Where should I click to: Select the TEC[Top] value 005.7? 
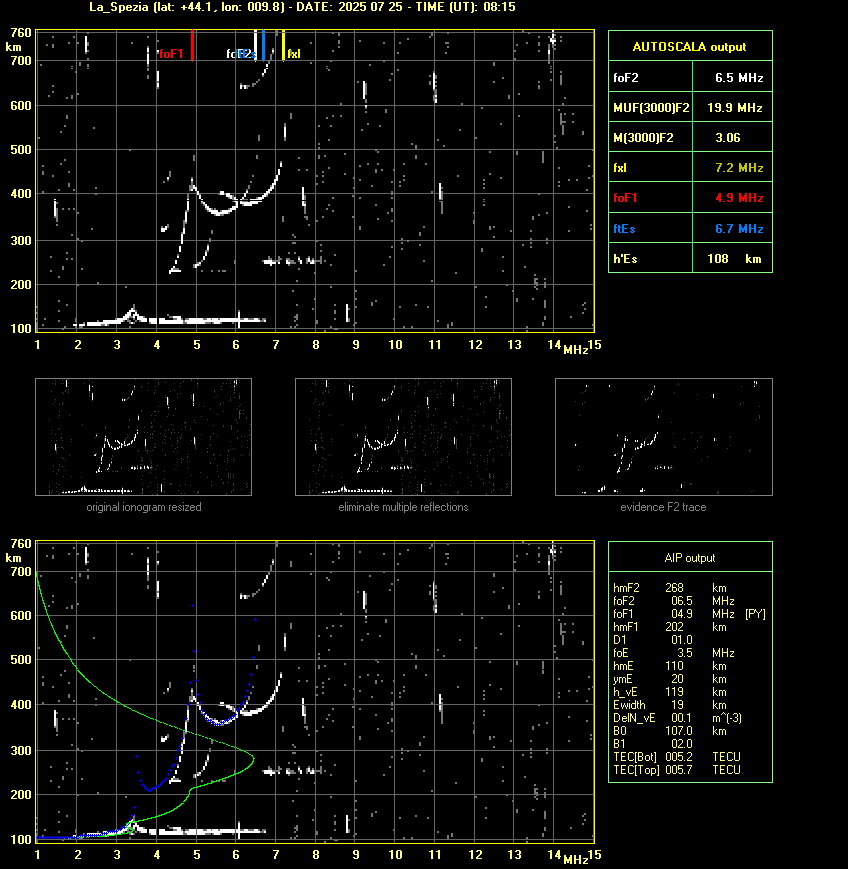679,770
